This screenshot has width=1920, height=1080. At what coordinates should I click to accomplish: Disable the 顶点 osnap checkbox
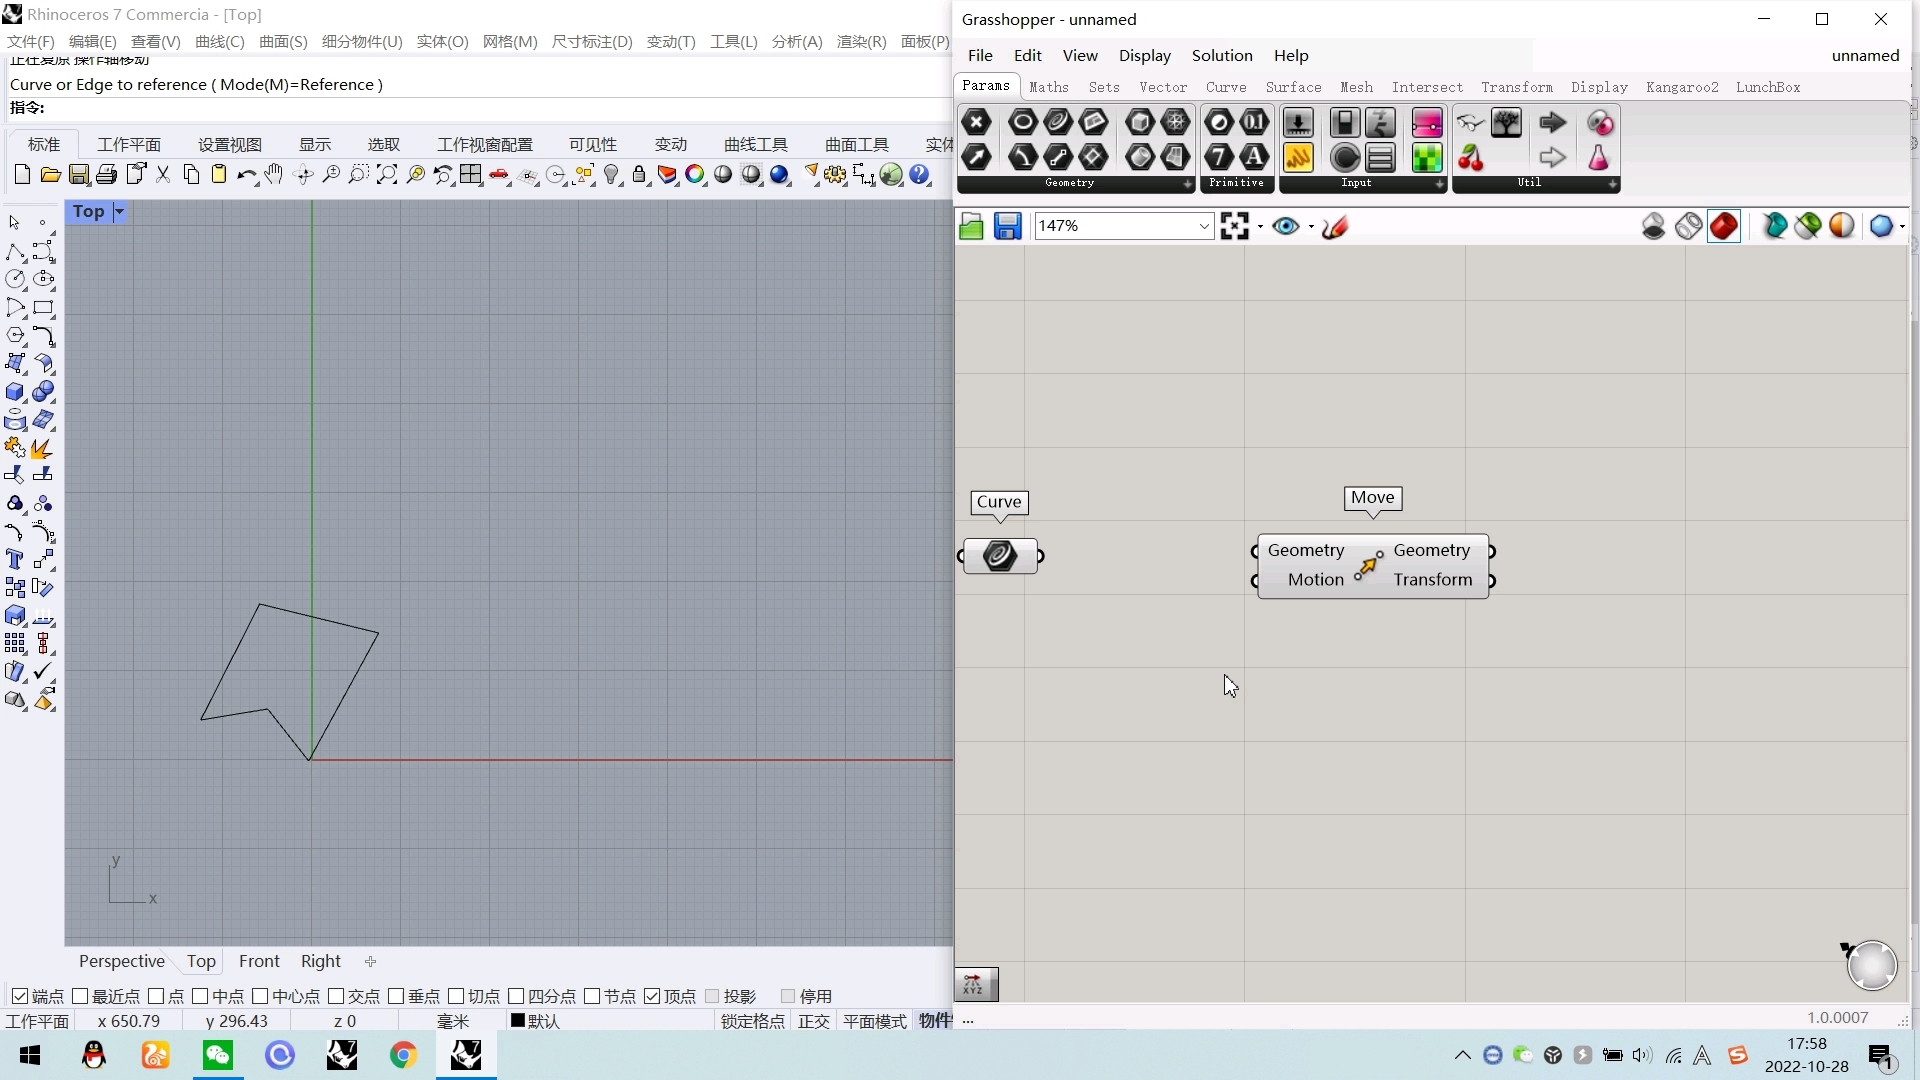652,996
